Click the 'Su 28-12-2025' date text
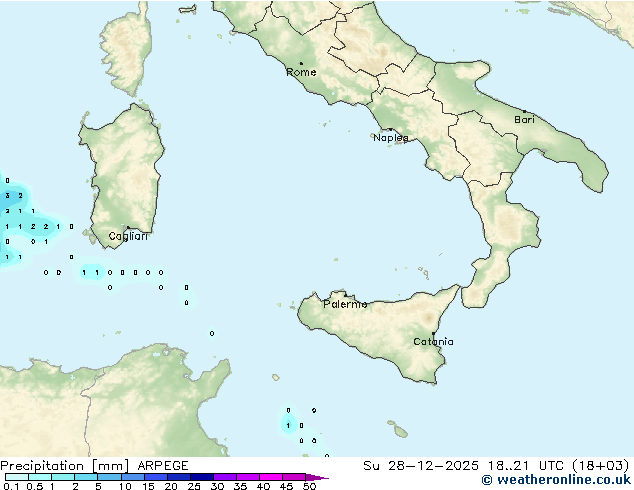The width and height of the screenshot is (634, 490). (x=421, y=466)
